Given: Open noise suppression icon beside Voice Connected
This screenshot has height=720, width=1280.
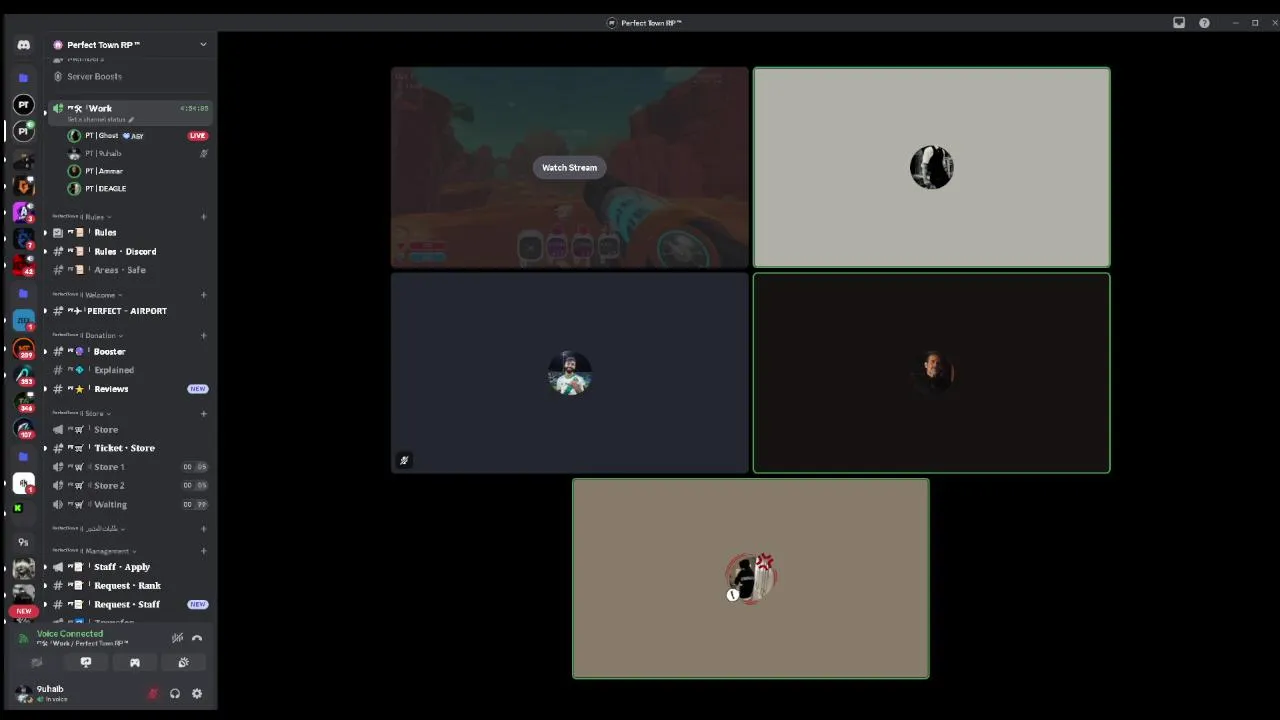Looking at the screenshot, I should click(x=177, y=638).
